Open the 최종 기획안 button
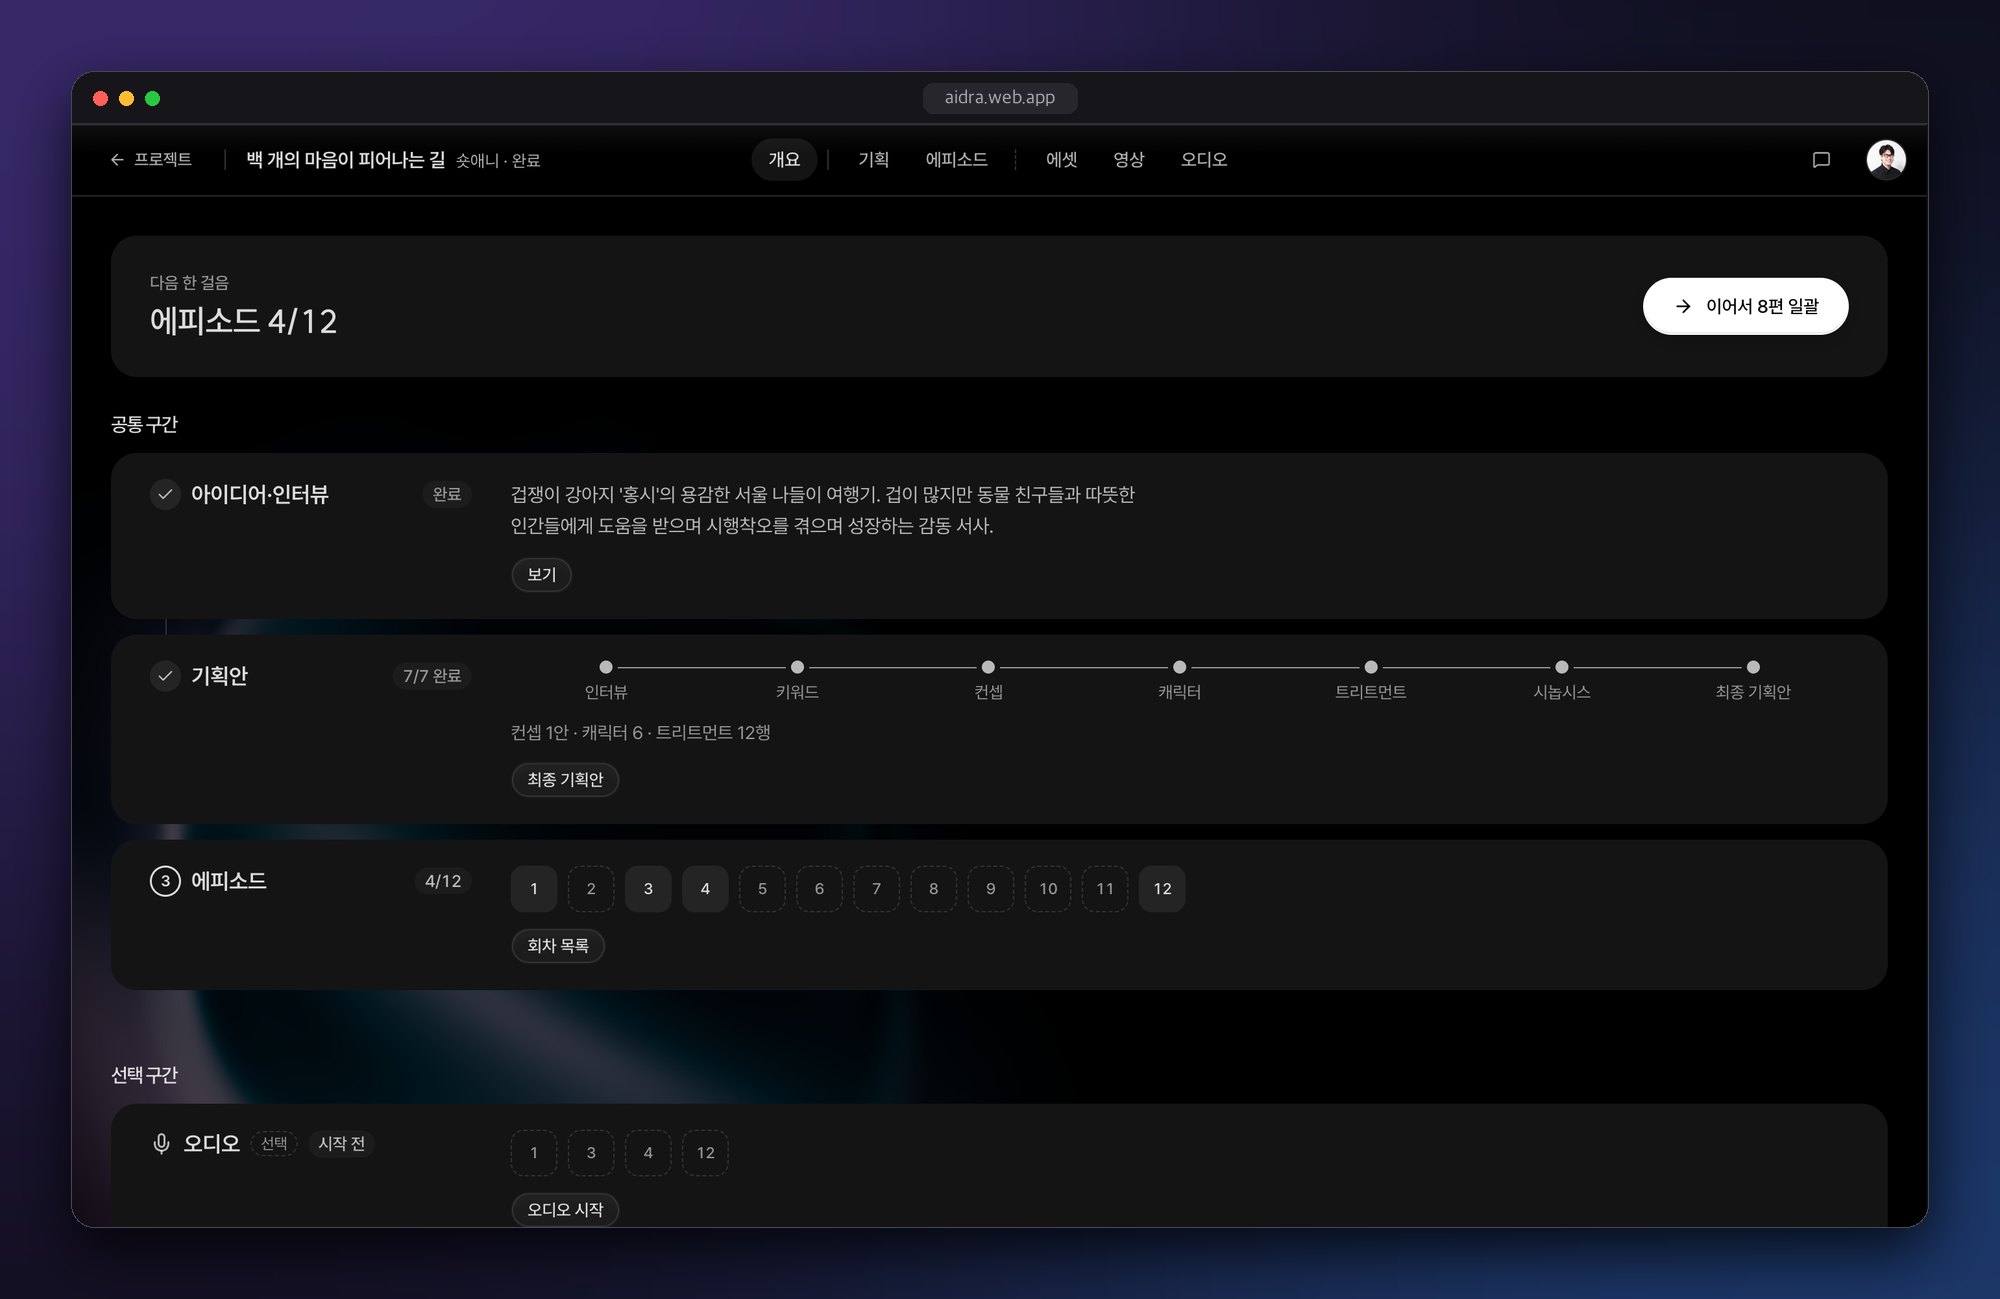This screenshot has height=1299, width=2000. click(x=565, y=780)
